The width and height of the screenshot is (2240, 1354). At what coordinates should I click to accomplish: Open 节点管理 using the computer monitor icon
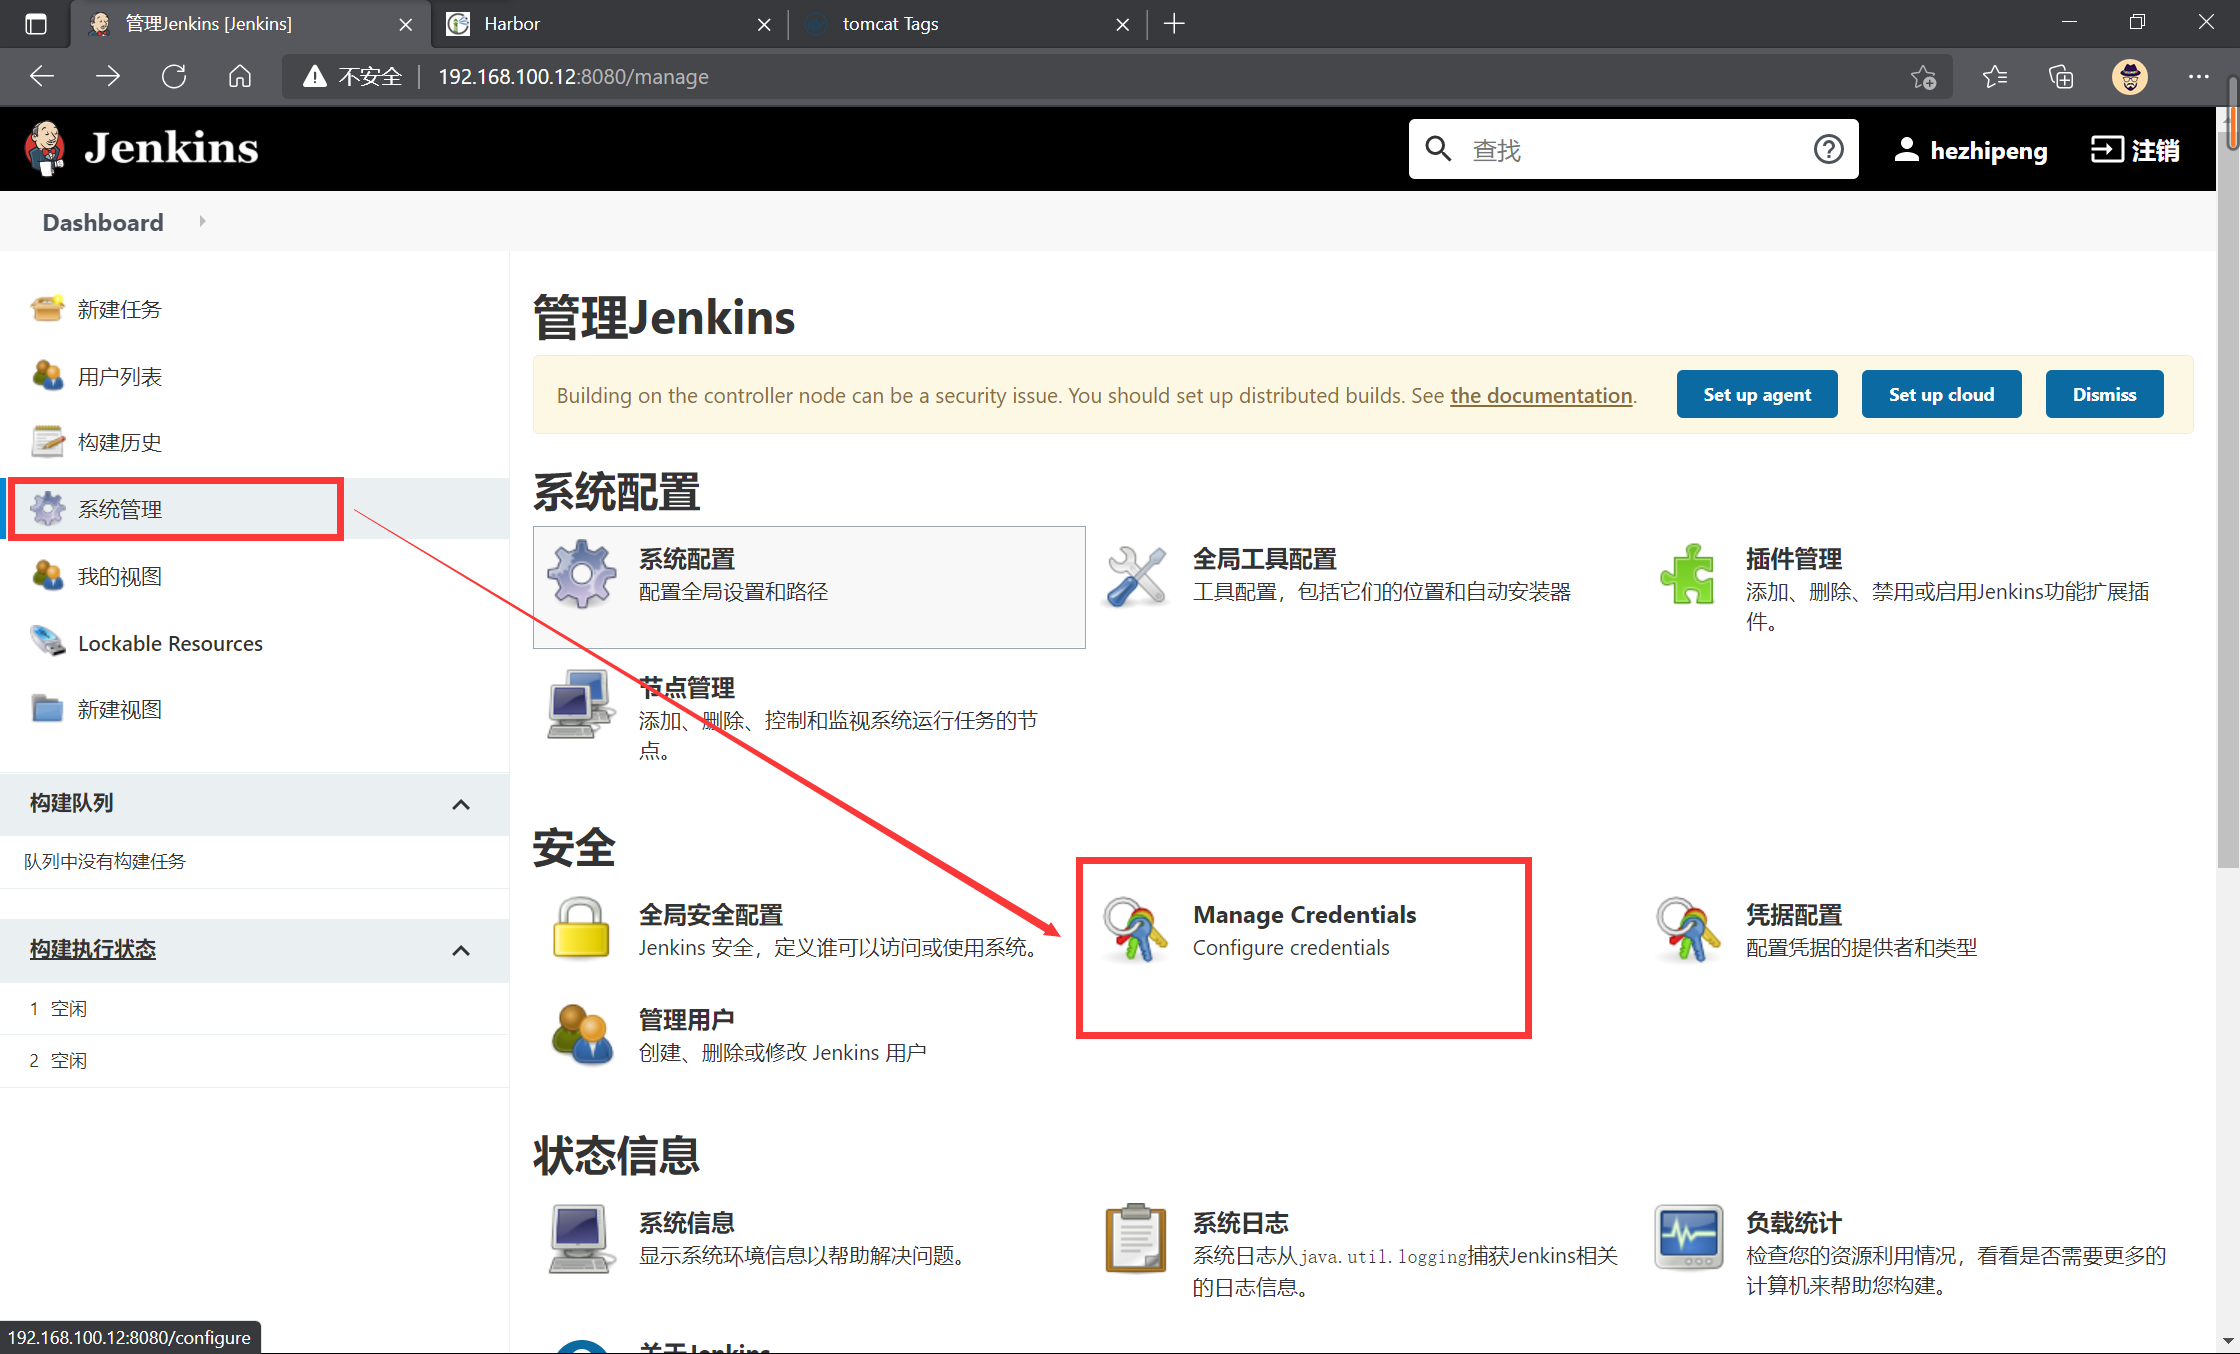(x=581, y=704)
